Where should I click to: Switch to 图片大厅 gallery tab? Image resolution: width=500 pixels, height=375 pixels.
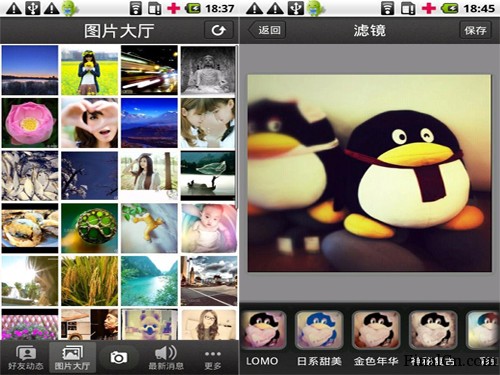tap(72, 358)
